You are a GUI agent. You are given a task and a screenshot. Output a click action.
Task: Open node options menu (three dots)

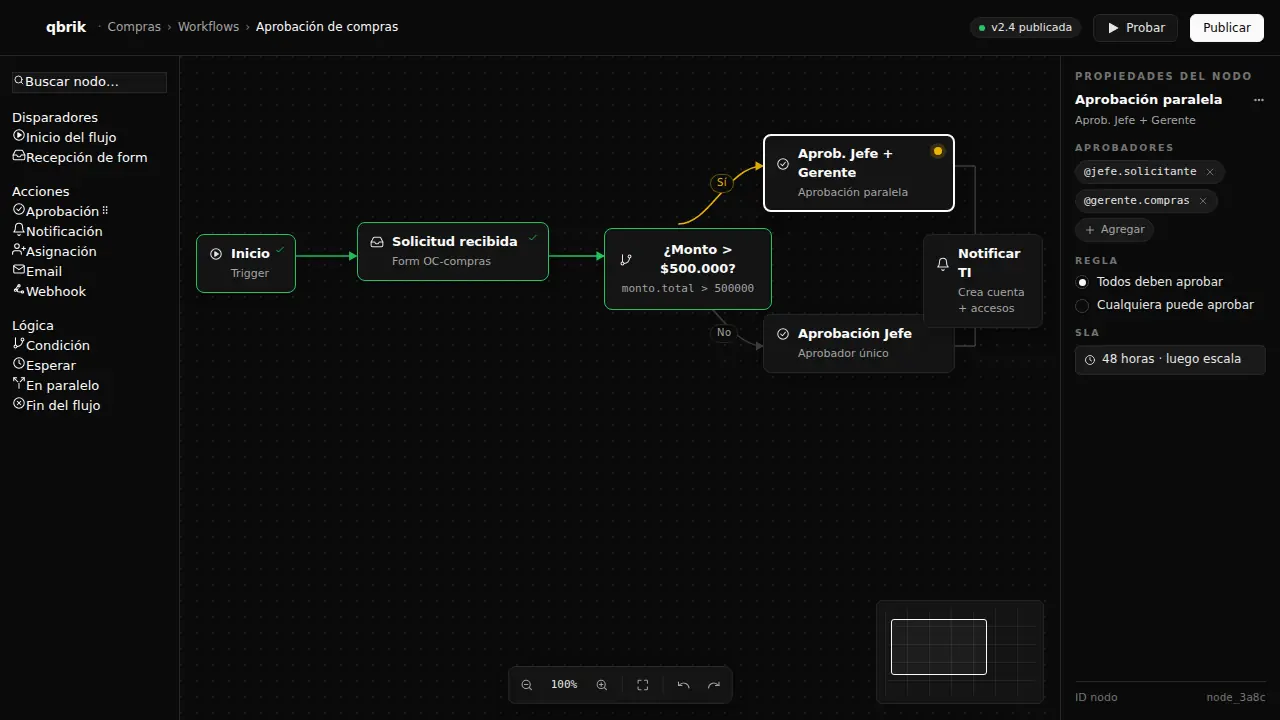1258,100
